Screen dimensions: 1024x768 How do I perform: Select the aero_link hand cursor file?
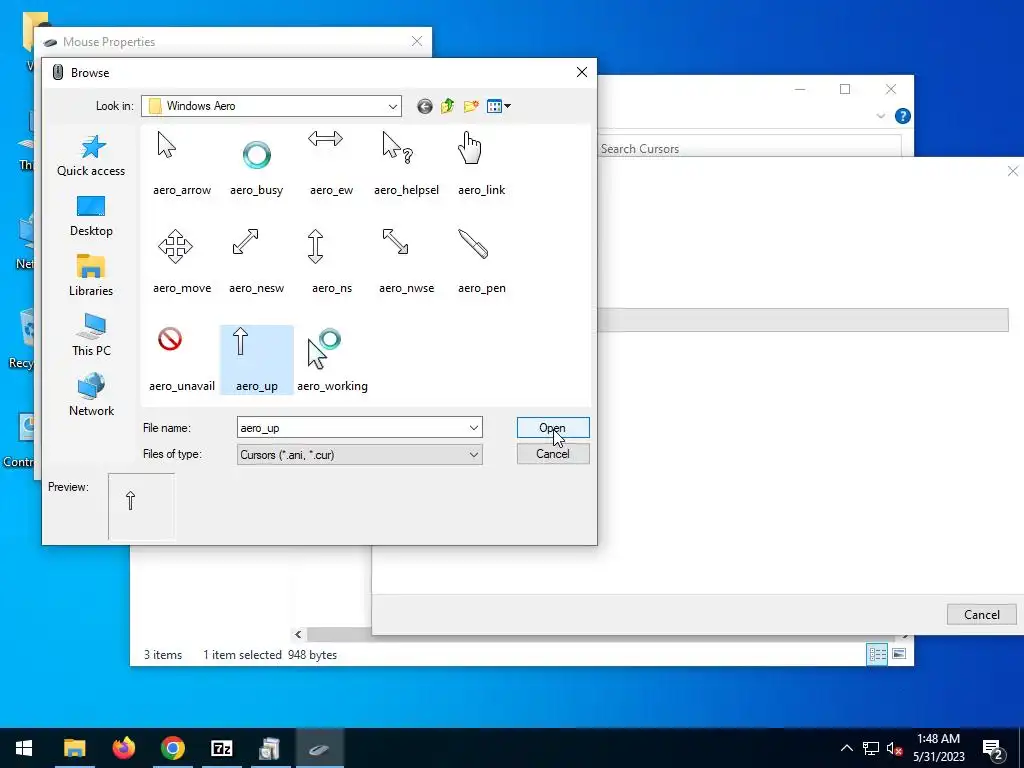pyautogui.click(x=481, y=163)
